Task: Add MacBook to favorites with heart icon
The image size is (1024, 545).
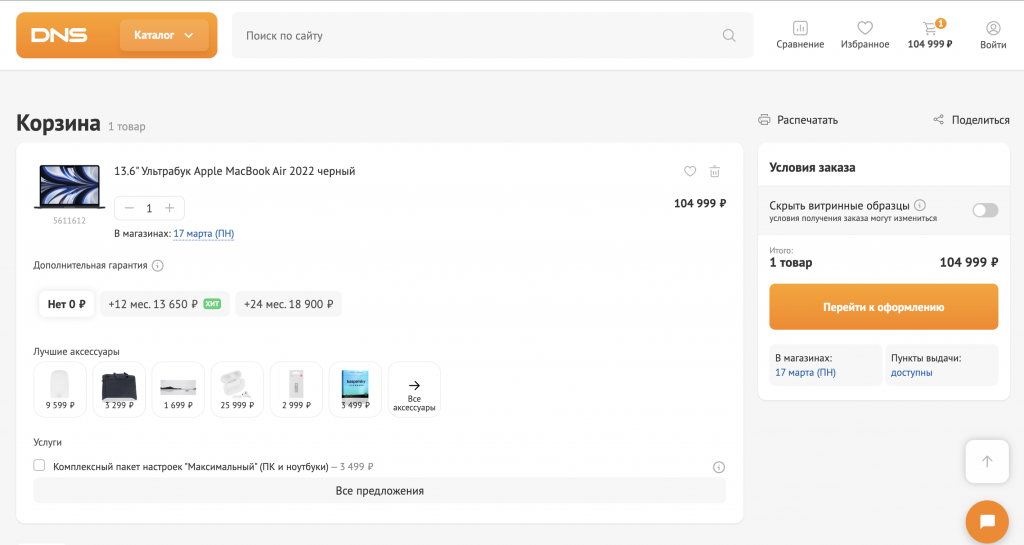Action: [690, 171]
